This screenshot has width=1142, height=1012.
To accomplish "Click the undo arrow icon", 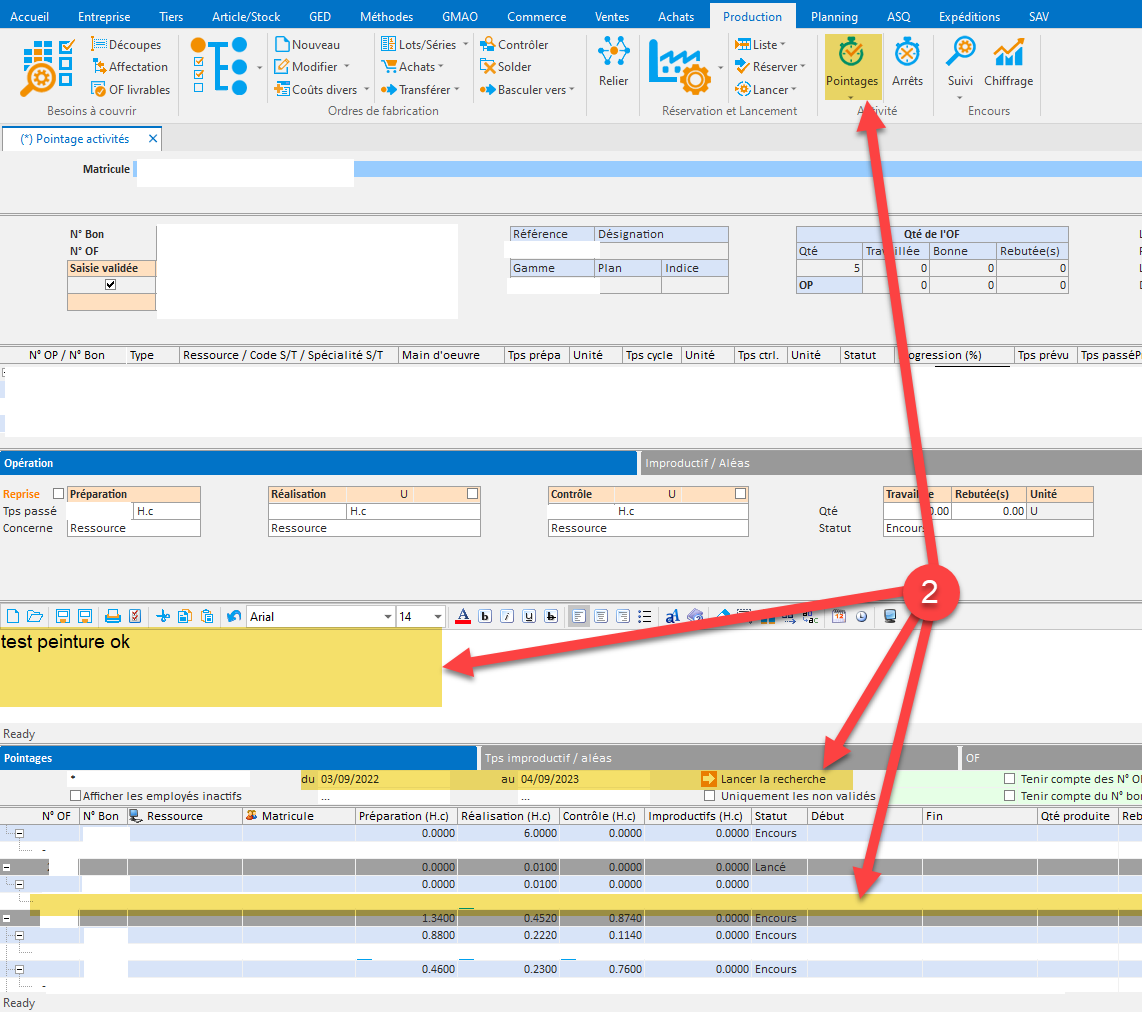I will pos(234,617).
